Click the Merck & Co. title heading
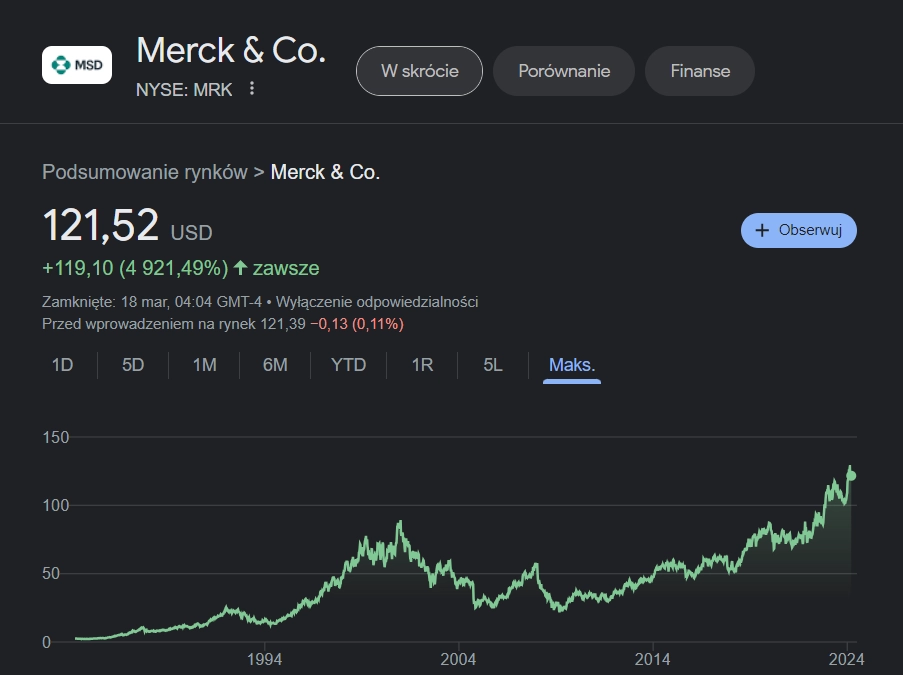Image resolution: width=903 pixels, height=675 pixels. coord(231,50)
